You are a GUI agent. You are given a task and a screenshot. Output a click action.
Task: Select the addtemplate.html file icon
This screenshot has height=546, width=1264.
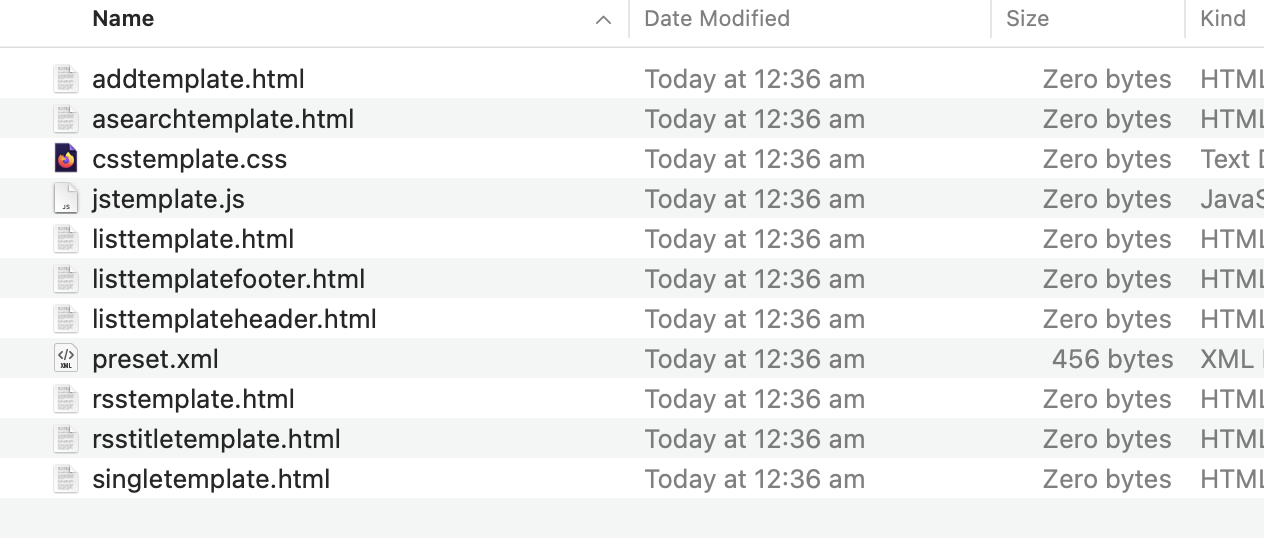tap(66, 79)
